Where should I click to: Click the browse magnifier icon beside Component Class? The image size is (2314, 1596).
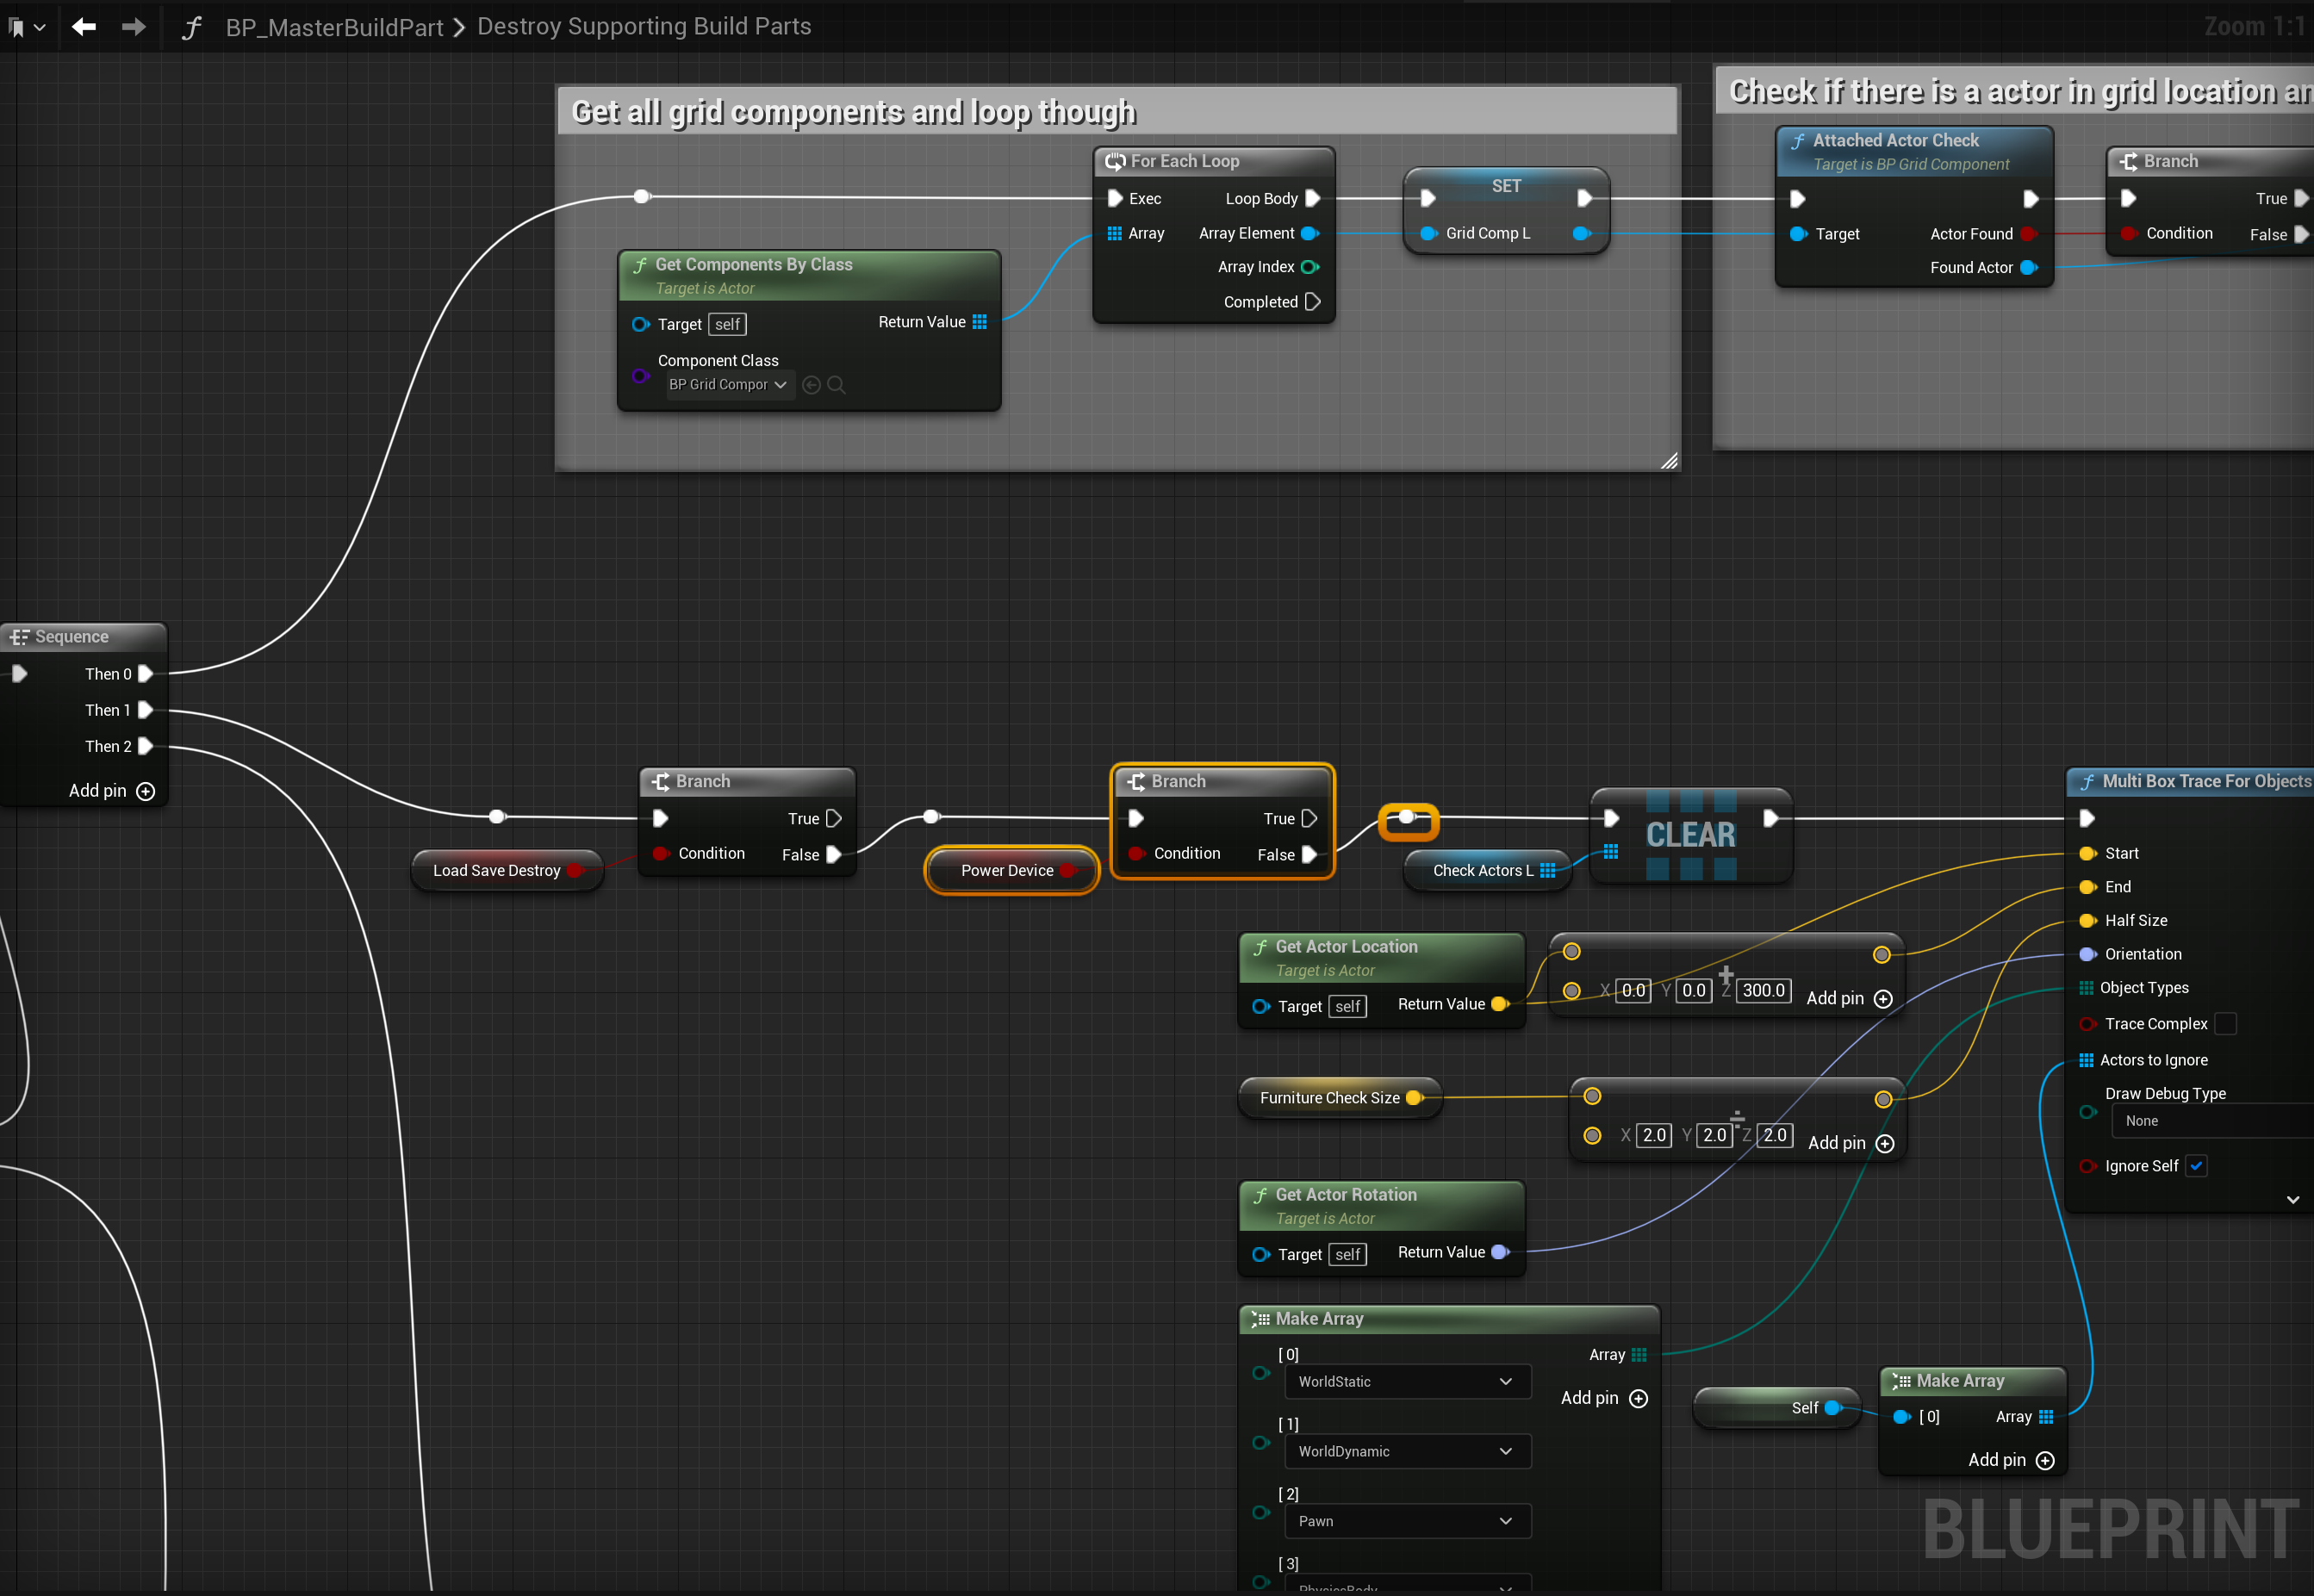click(x=837, y=385)
